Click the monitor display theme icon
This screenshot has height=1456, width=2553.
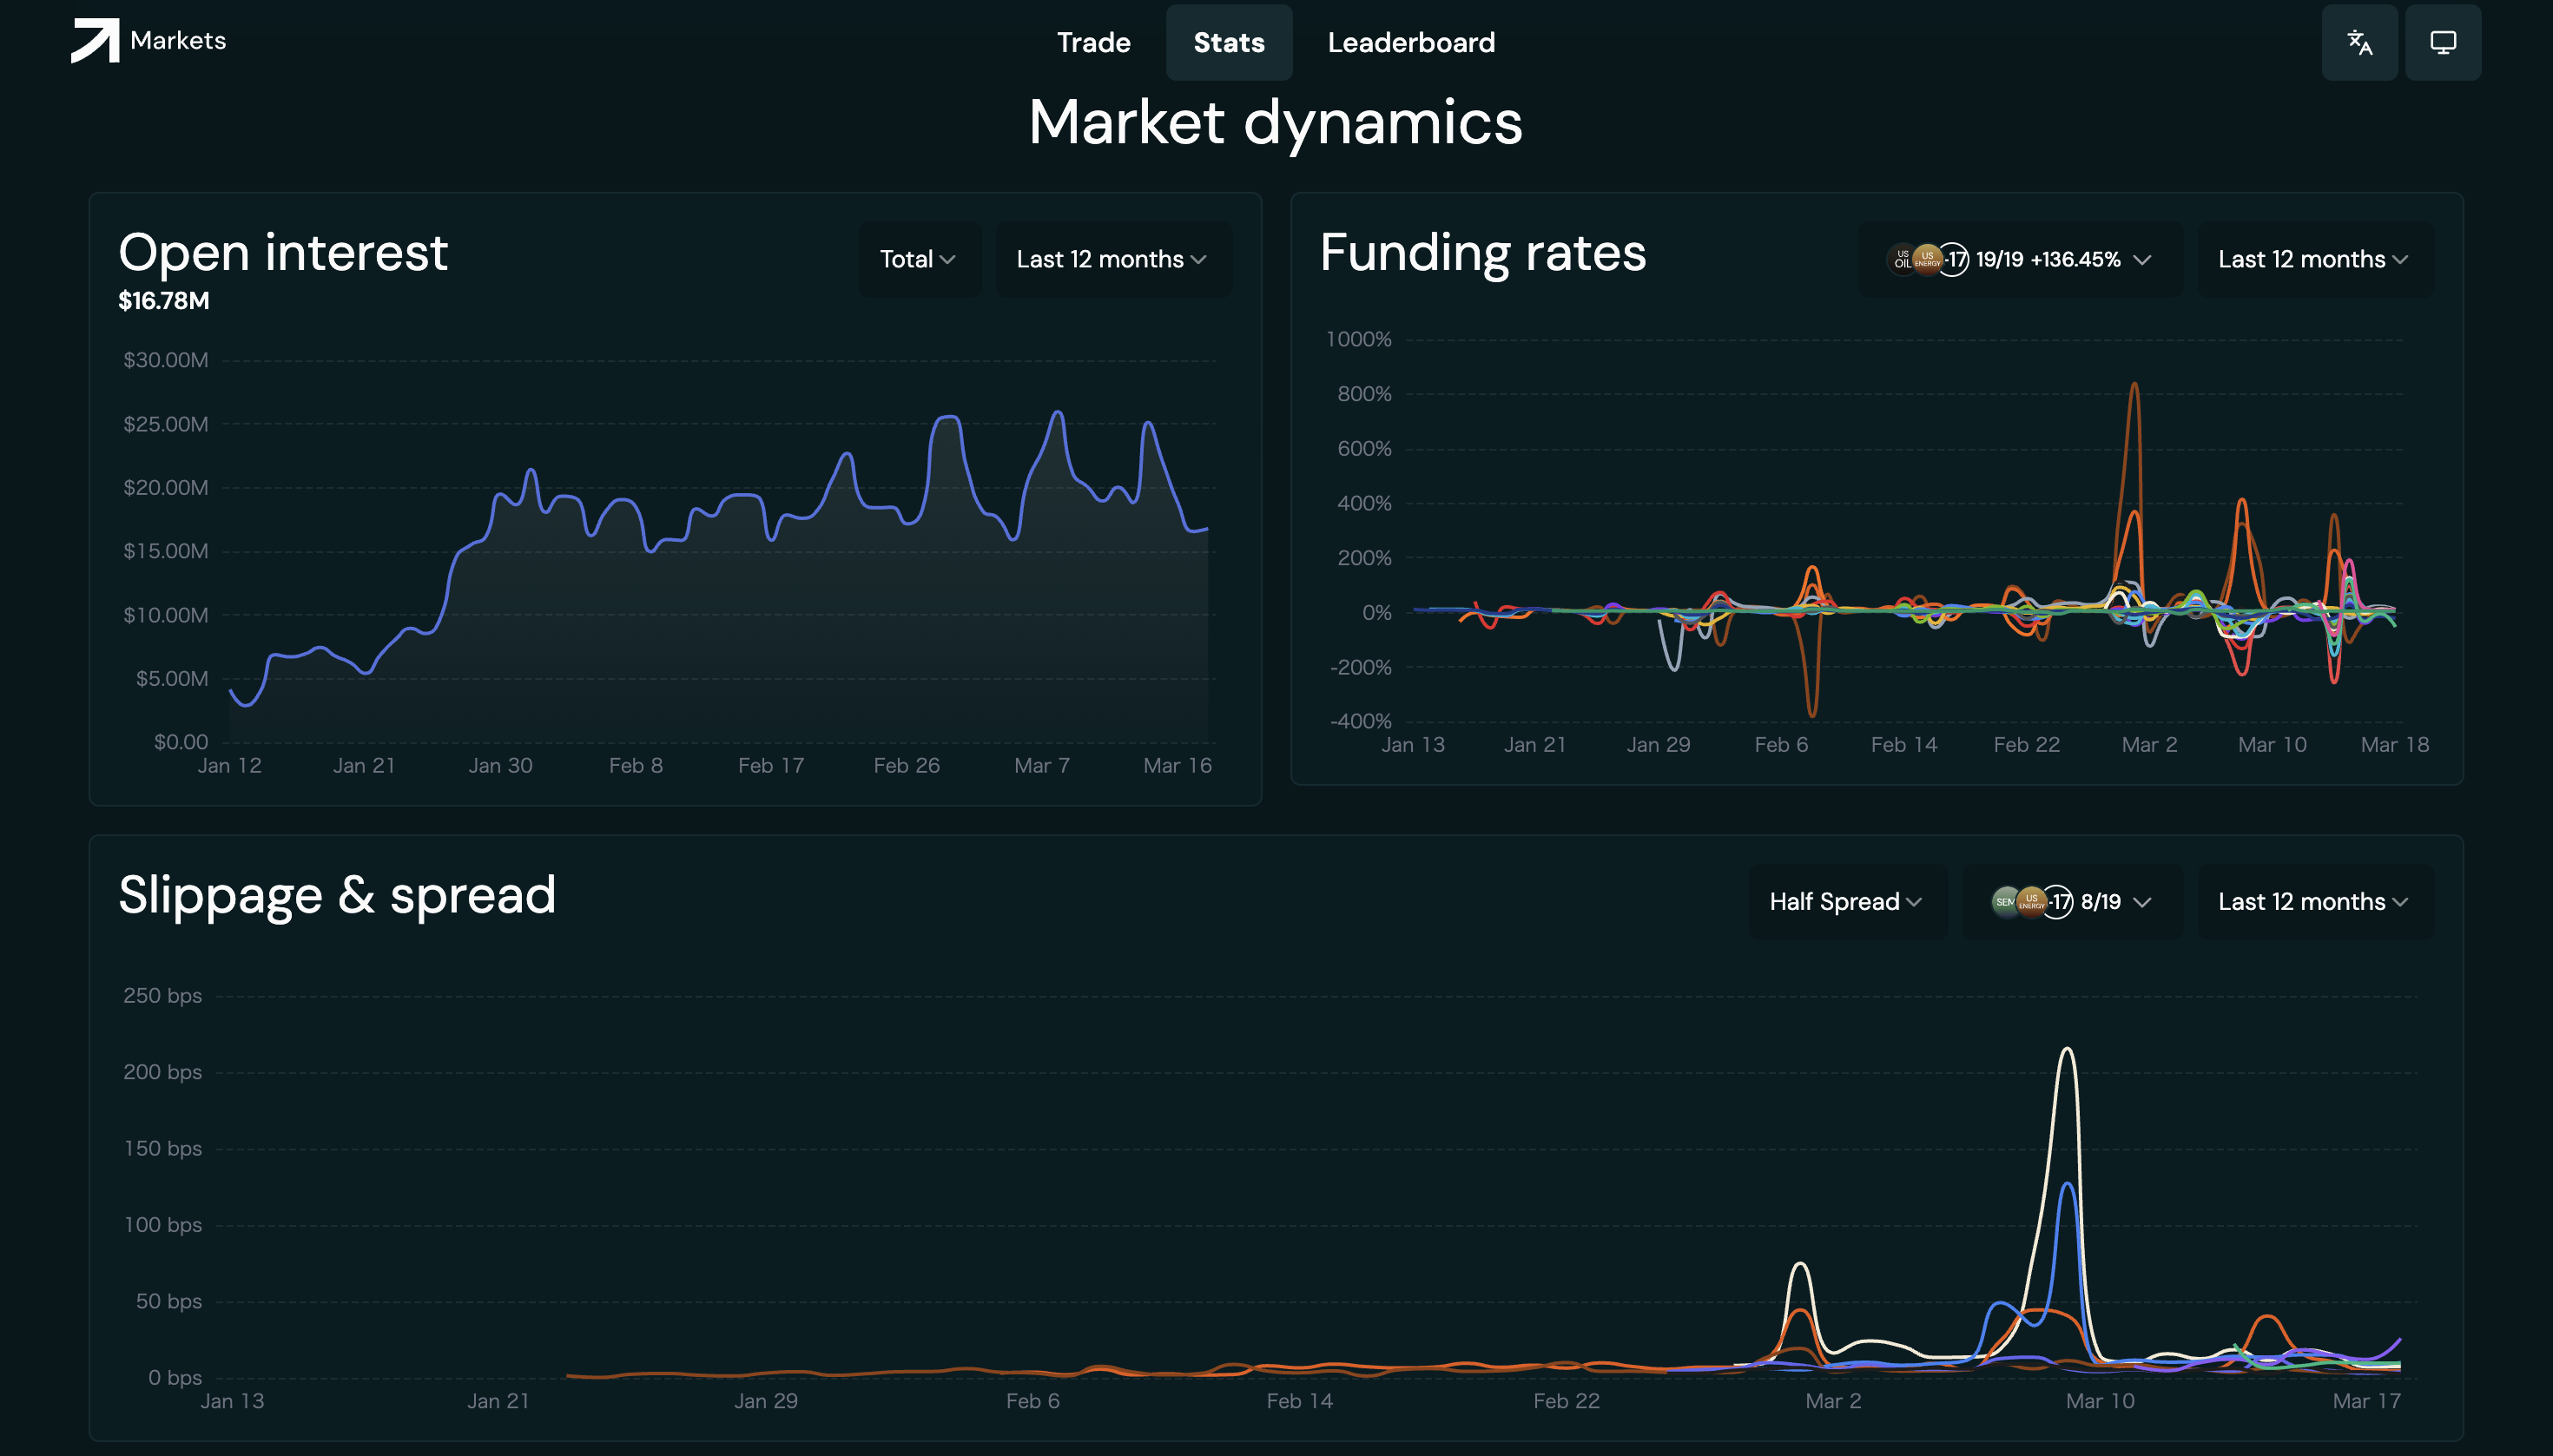coord(2442,43)
